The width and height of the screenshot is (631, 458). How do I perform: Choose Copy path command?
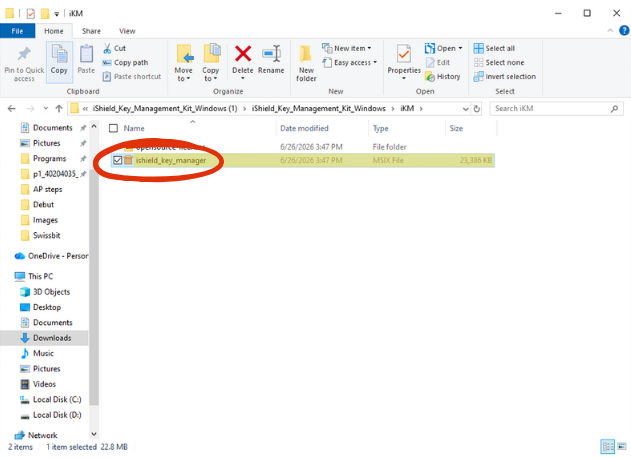(125, 62)
